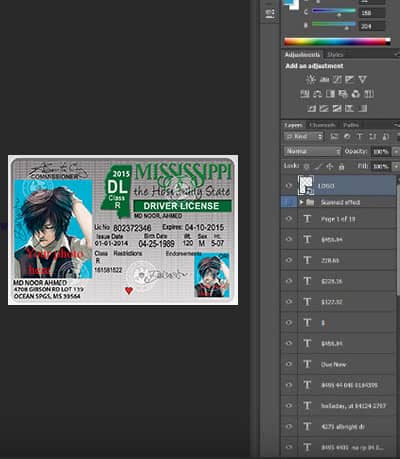The width and height of the screenshot is (400, 459).
Task: Toggle lock position
Action: [330, 166]
